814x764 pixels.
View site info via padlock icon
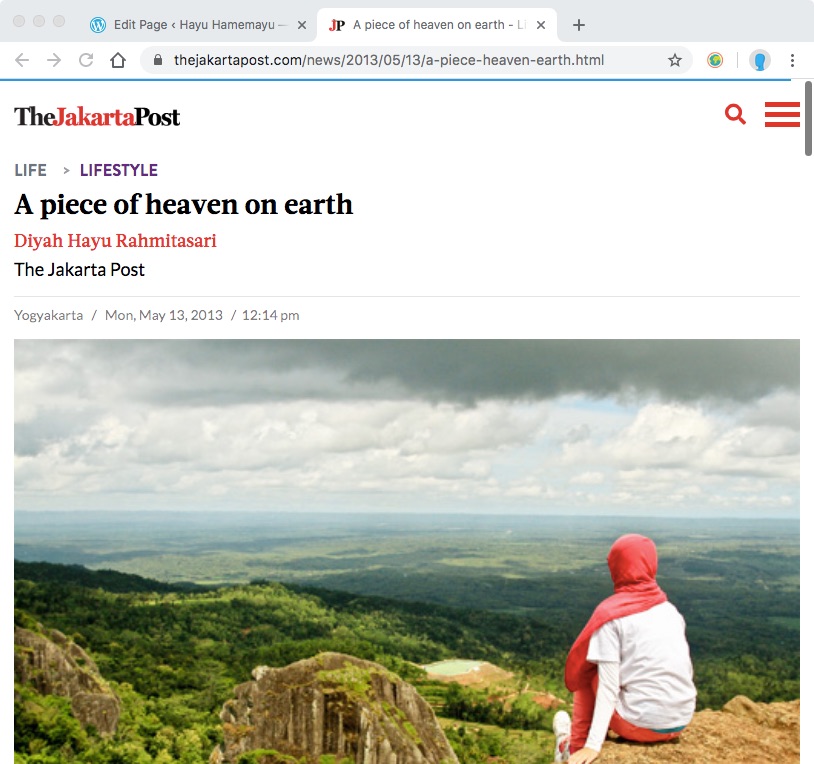point(158,60)
